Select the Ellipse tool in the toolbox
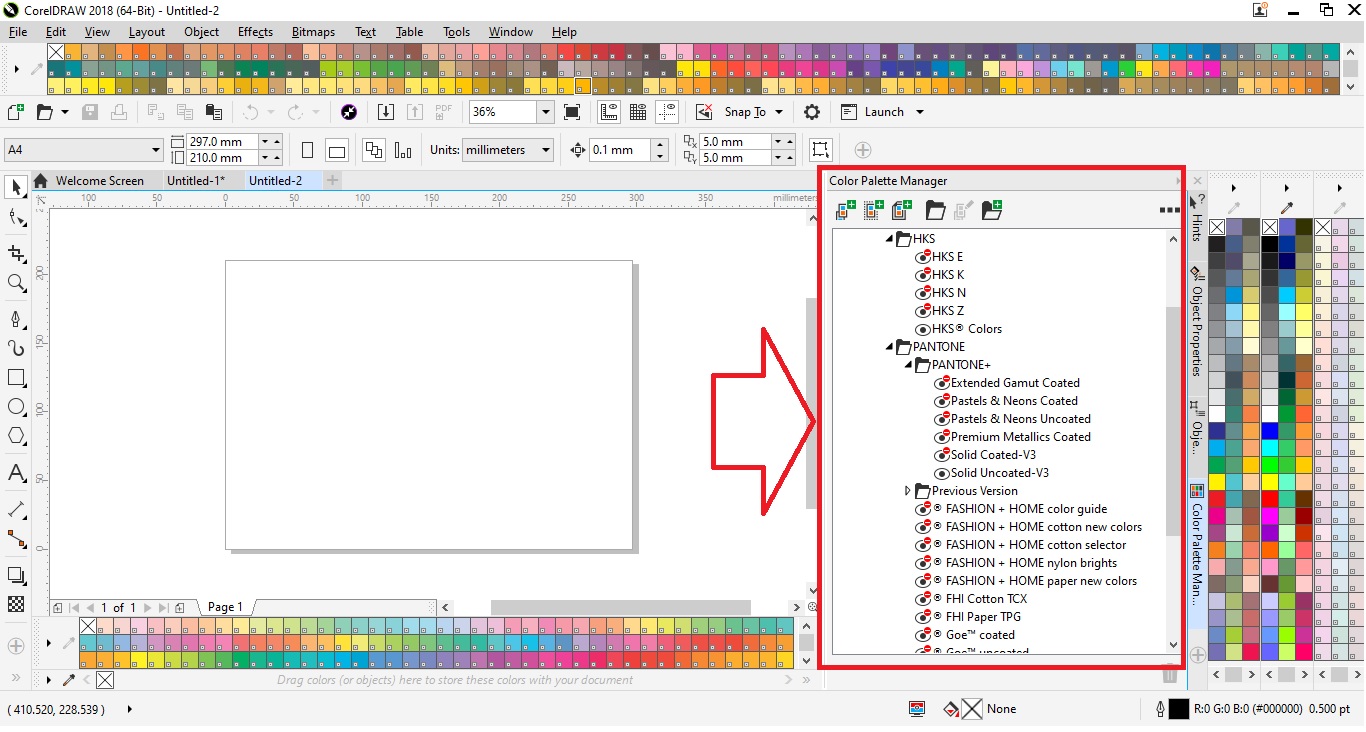1366x732 pixels. [x=16, y=407]
